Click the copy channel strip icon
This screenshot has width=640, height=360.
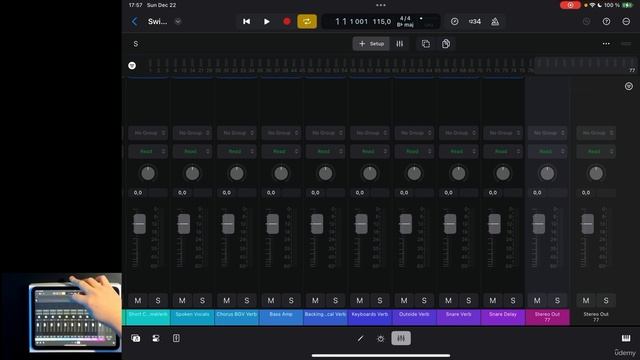(426, 44)
